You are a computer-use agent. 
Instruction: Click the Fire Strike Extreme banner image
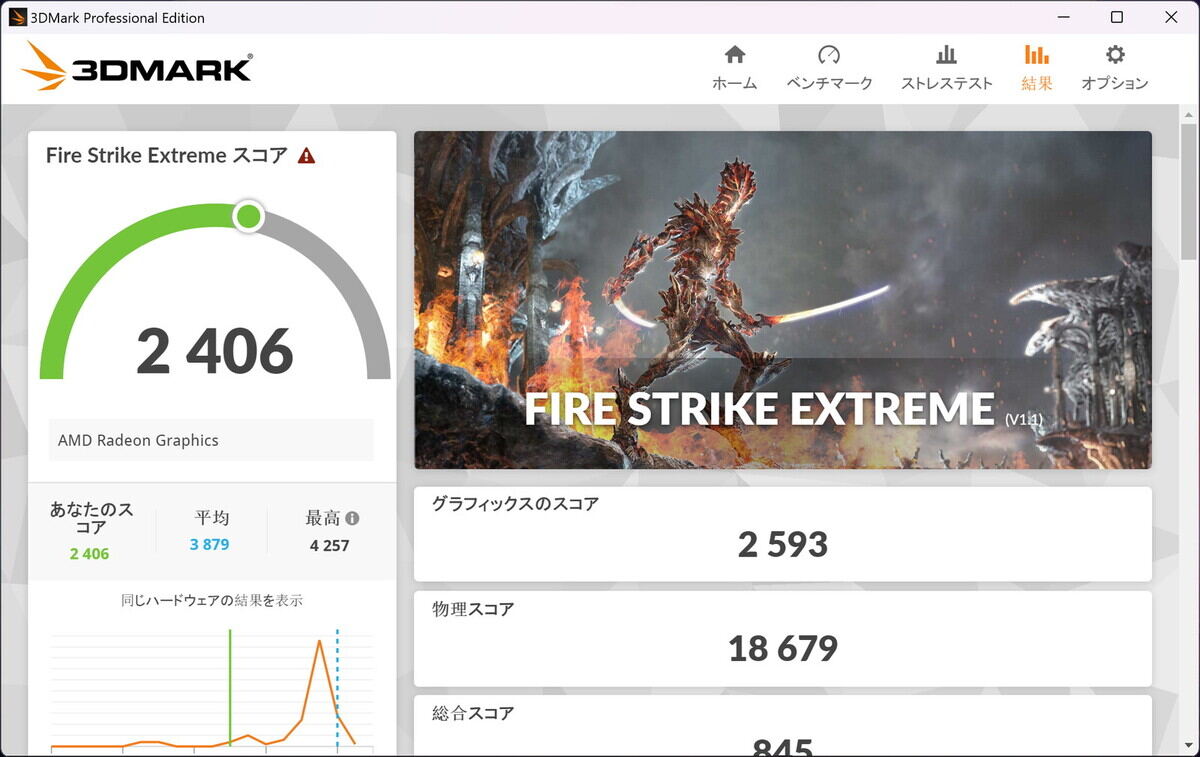pyautogui.click(x=783, y=300)
